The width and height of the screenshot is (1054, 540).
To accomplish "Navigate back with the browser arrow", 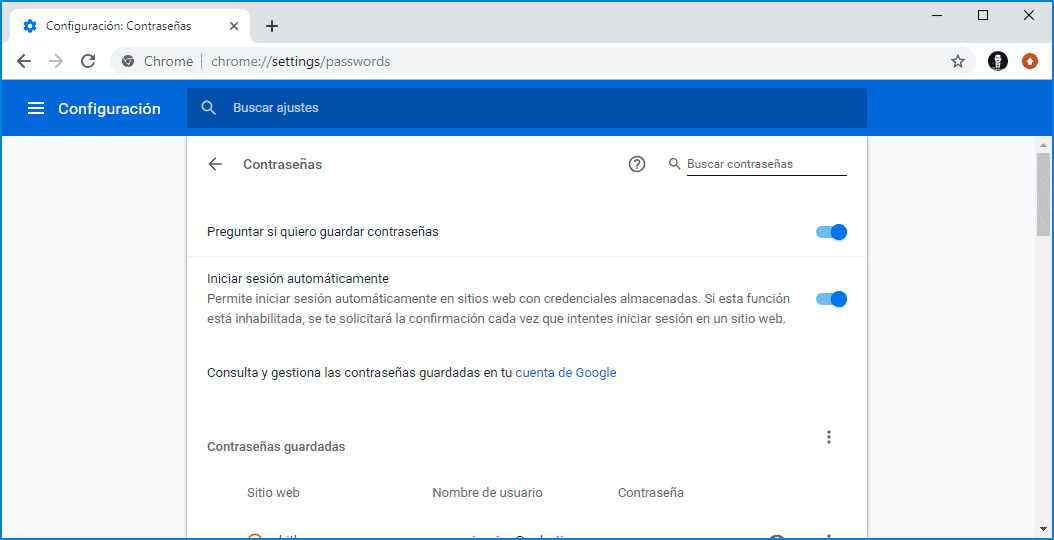I will coord(24,61).
